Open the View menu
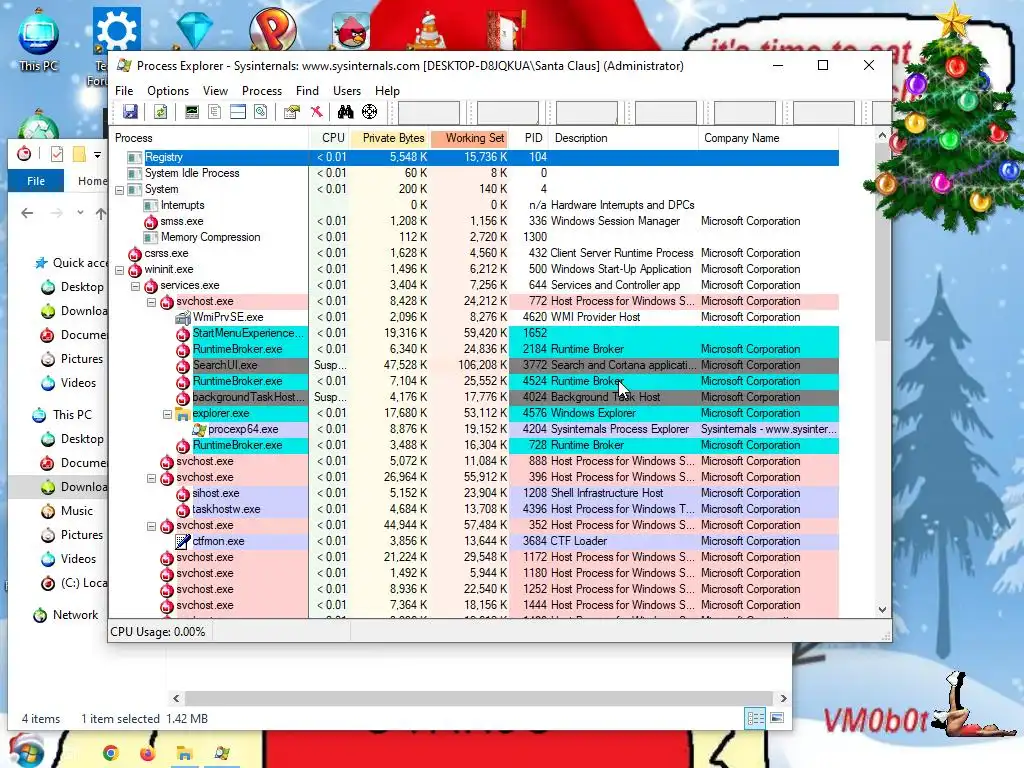 pyautogui.click(x=215, y=91)
